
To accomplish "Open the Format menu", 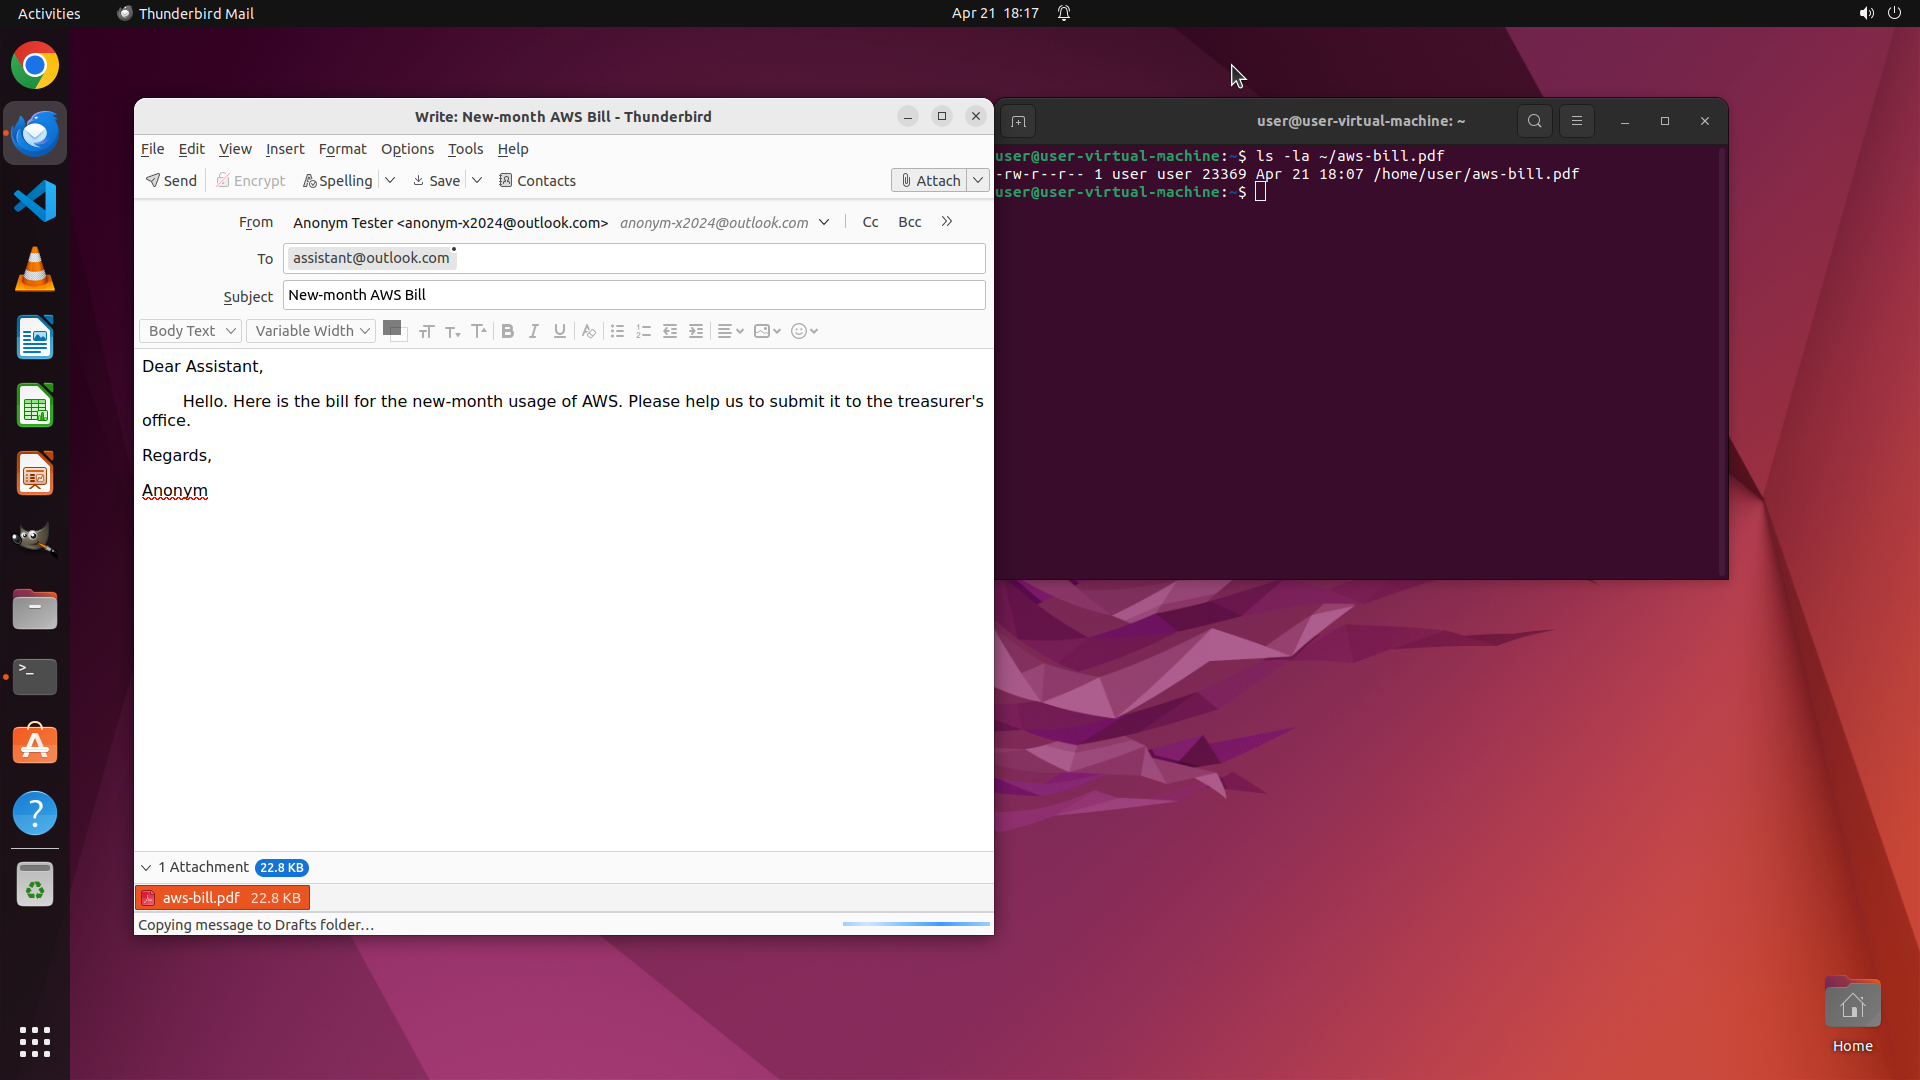I will 342,149.
